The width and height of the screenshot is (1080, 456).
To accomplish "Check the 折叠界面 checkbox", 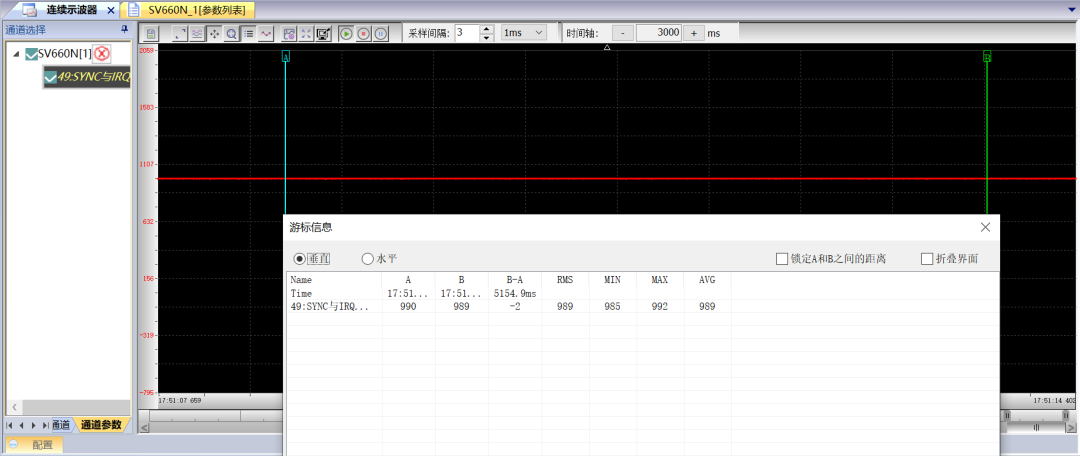I will [x=926, y=259].
